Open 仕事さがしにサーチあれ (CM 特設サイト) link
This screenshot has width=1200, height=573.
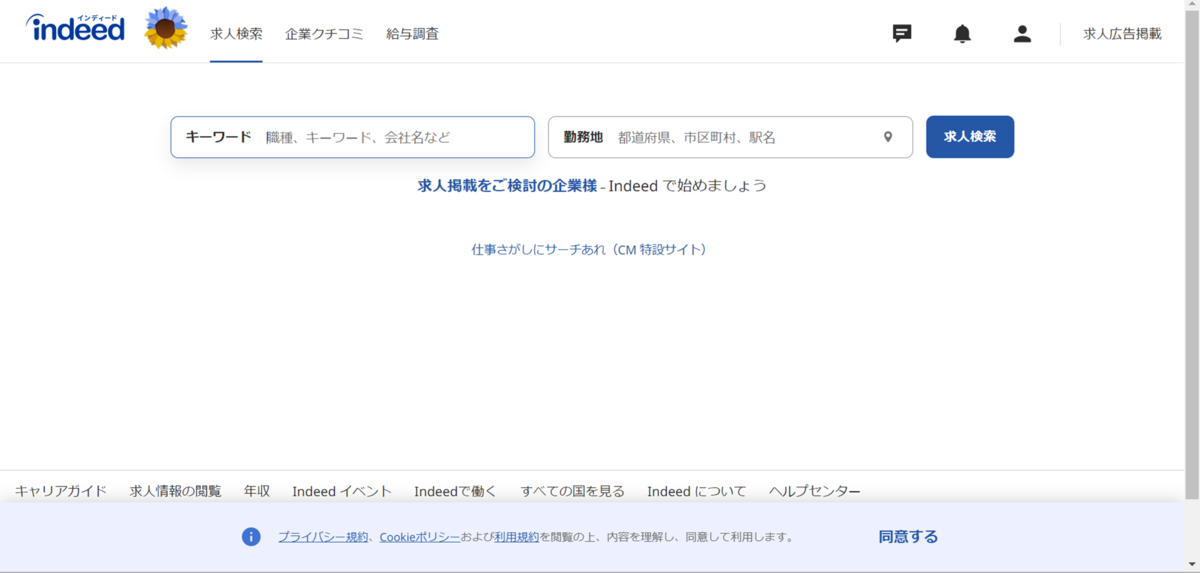(x=591, y=250)
